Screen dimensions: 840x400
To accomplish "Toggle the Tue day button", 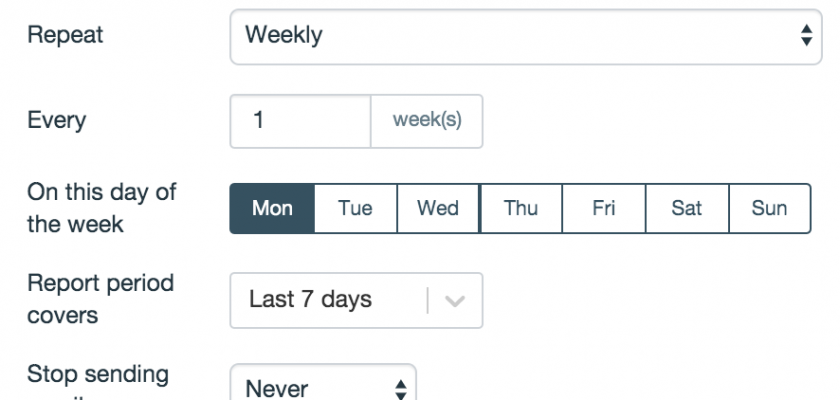I will [355, 208].
